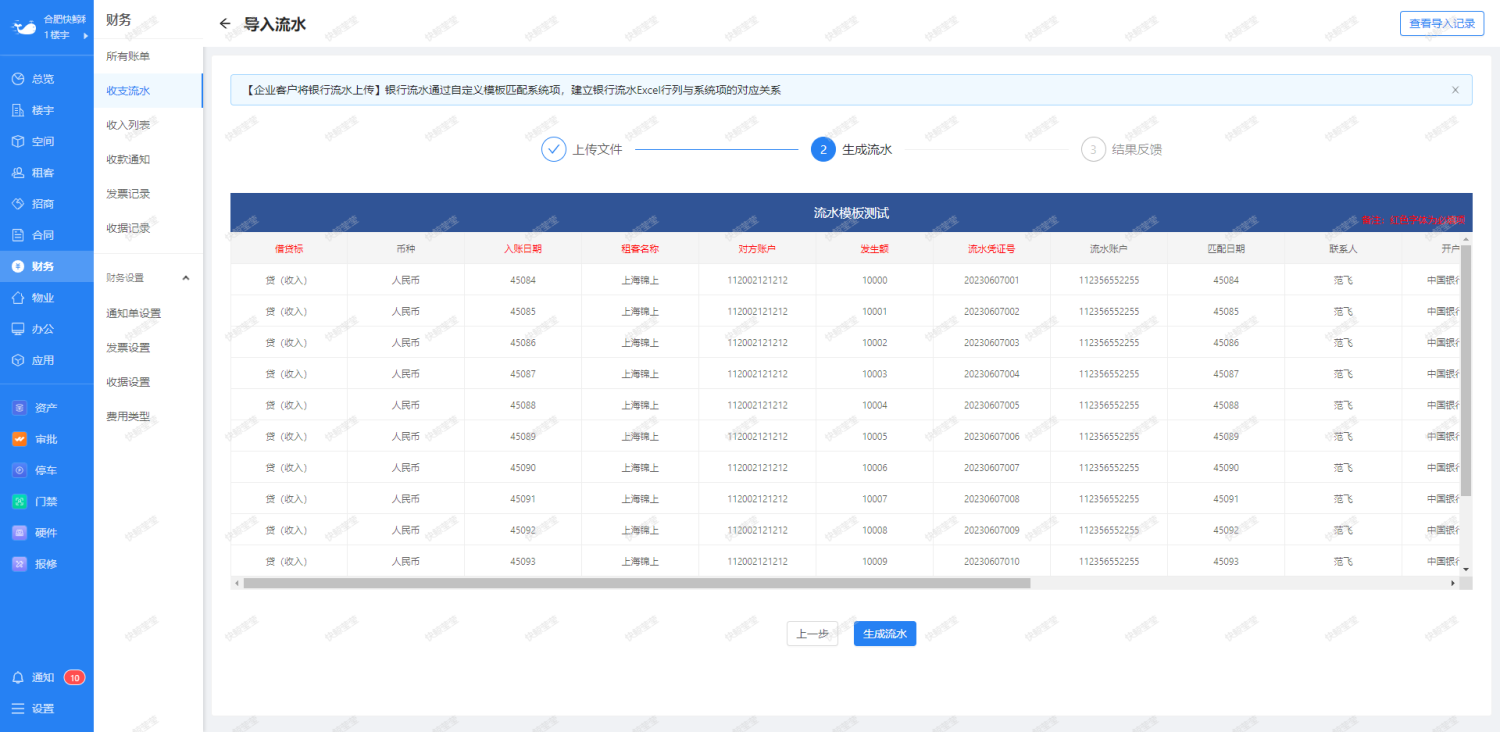1500x732 pixels.
Task: Open 发票记录 in finance menu
Action: pos(128,193)
